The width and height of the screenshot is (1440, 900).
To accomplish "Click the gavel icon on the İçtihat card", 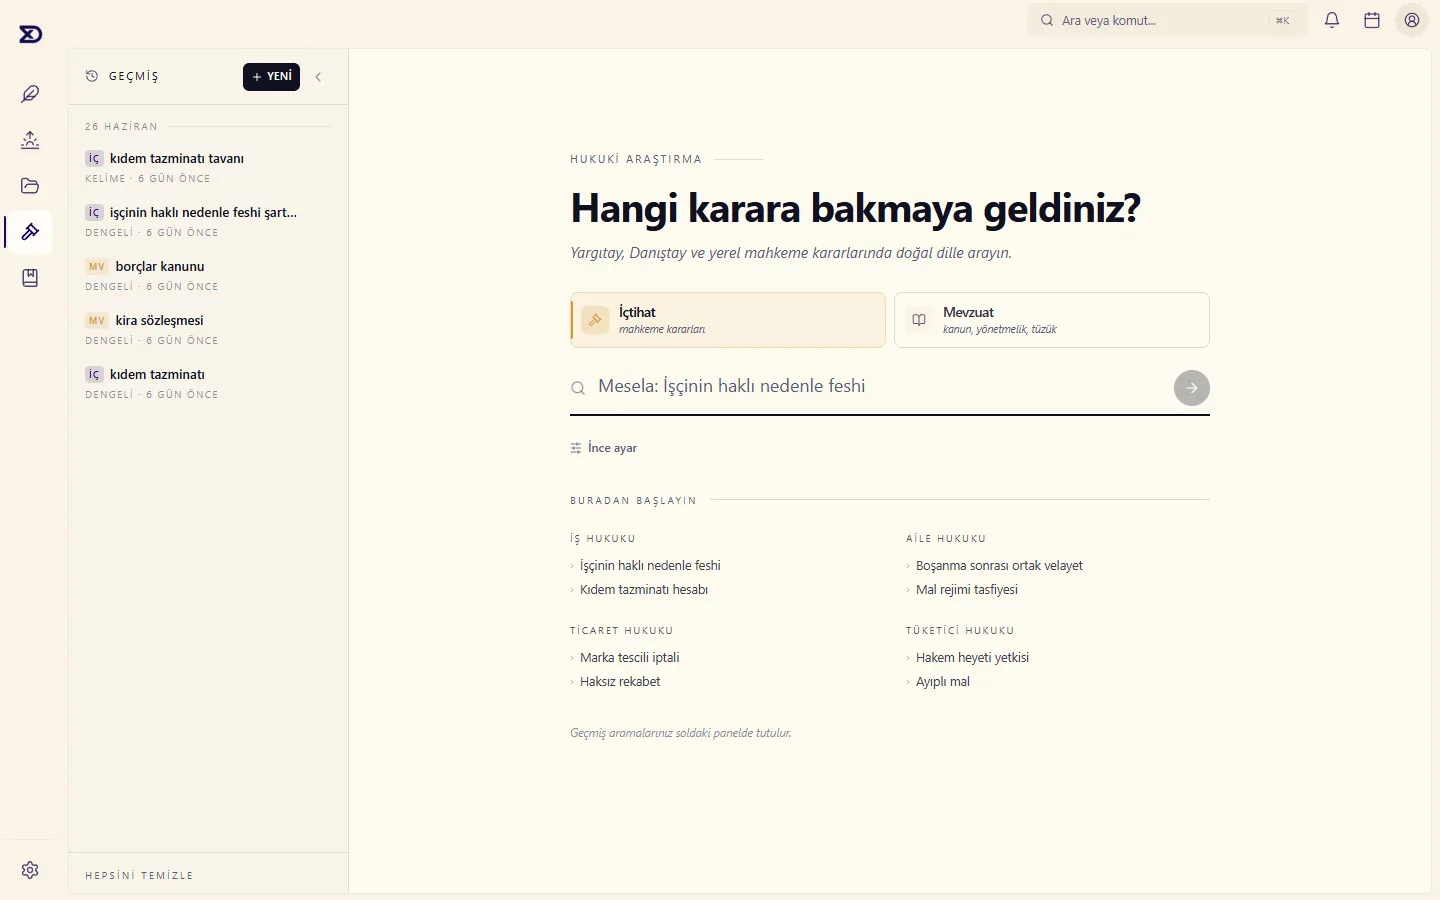I will 595,320.
